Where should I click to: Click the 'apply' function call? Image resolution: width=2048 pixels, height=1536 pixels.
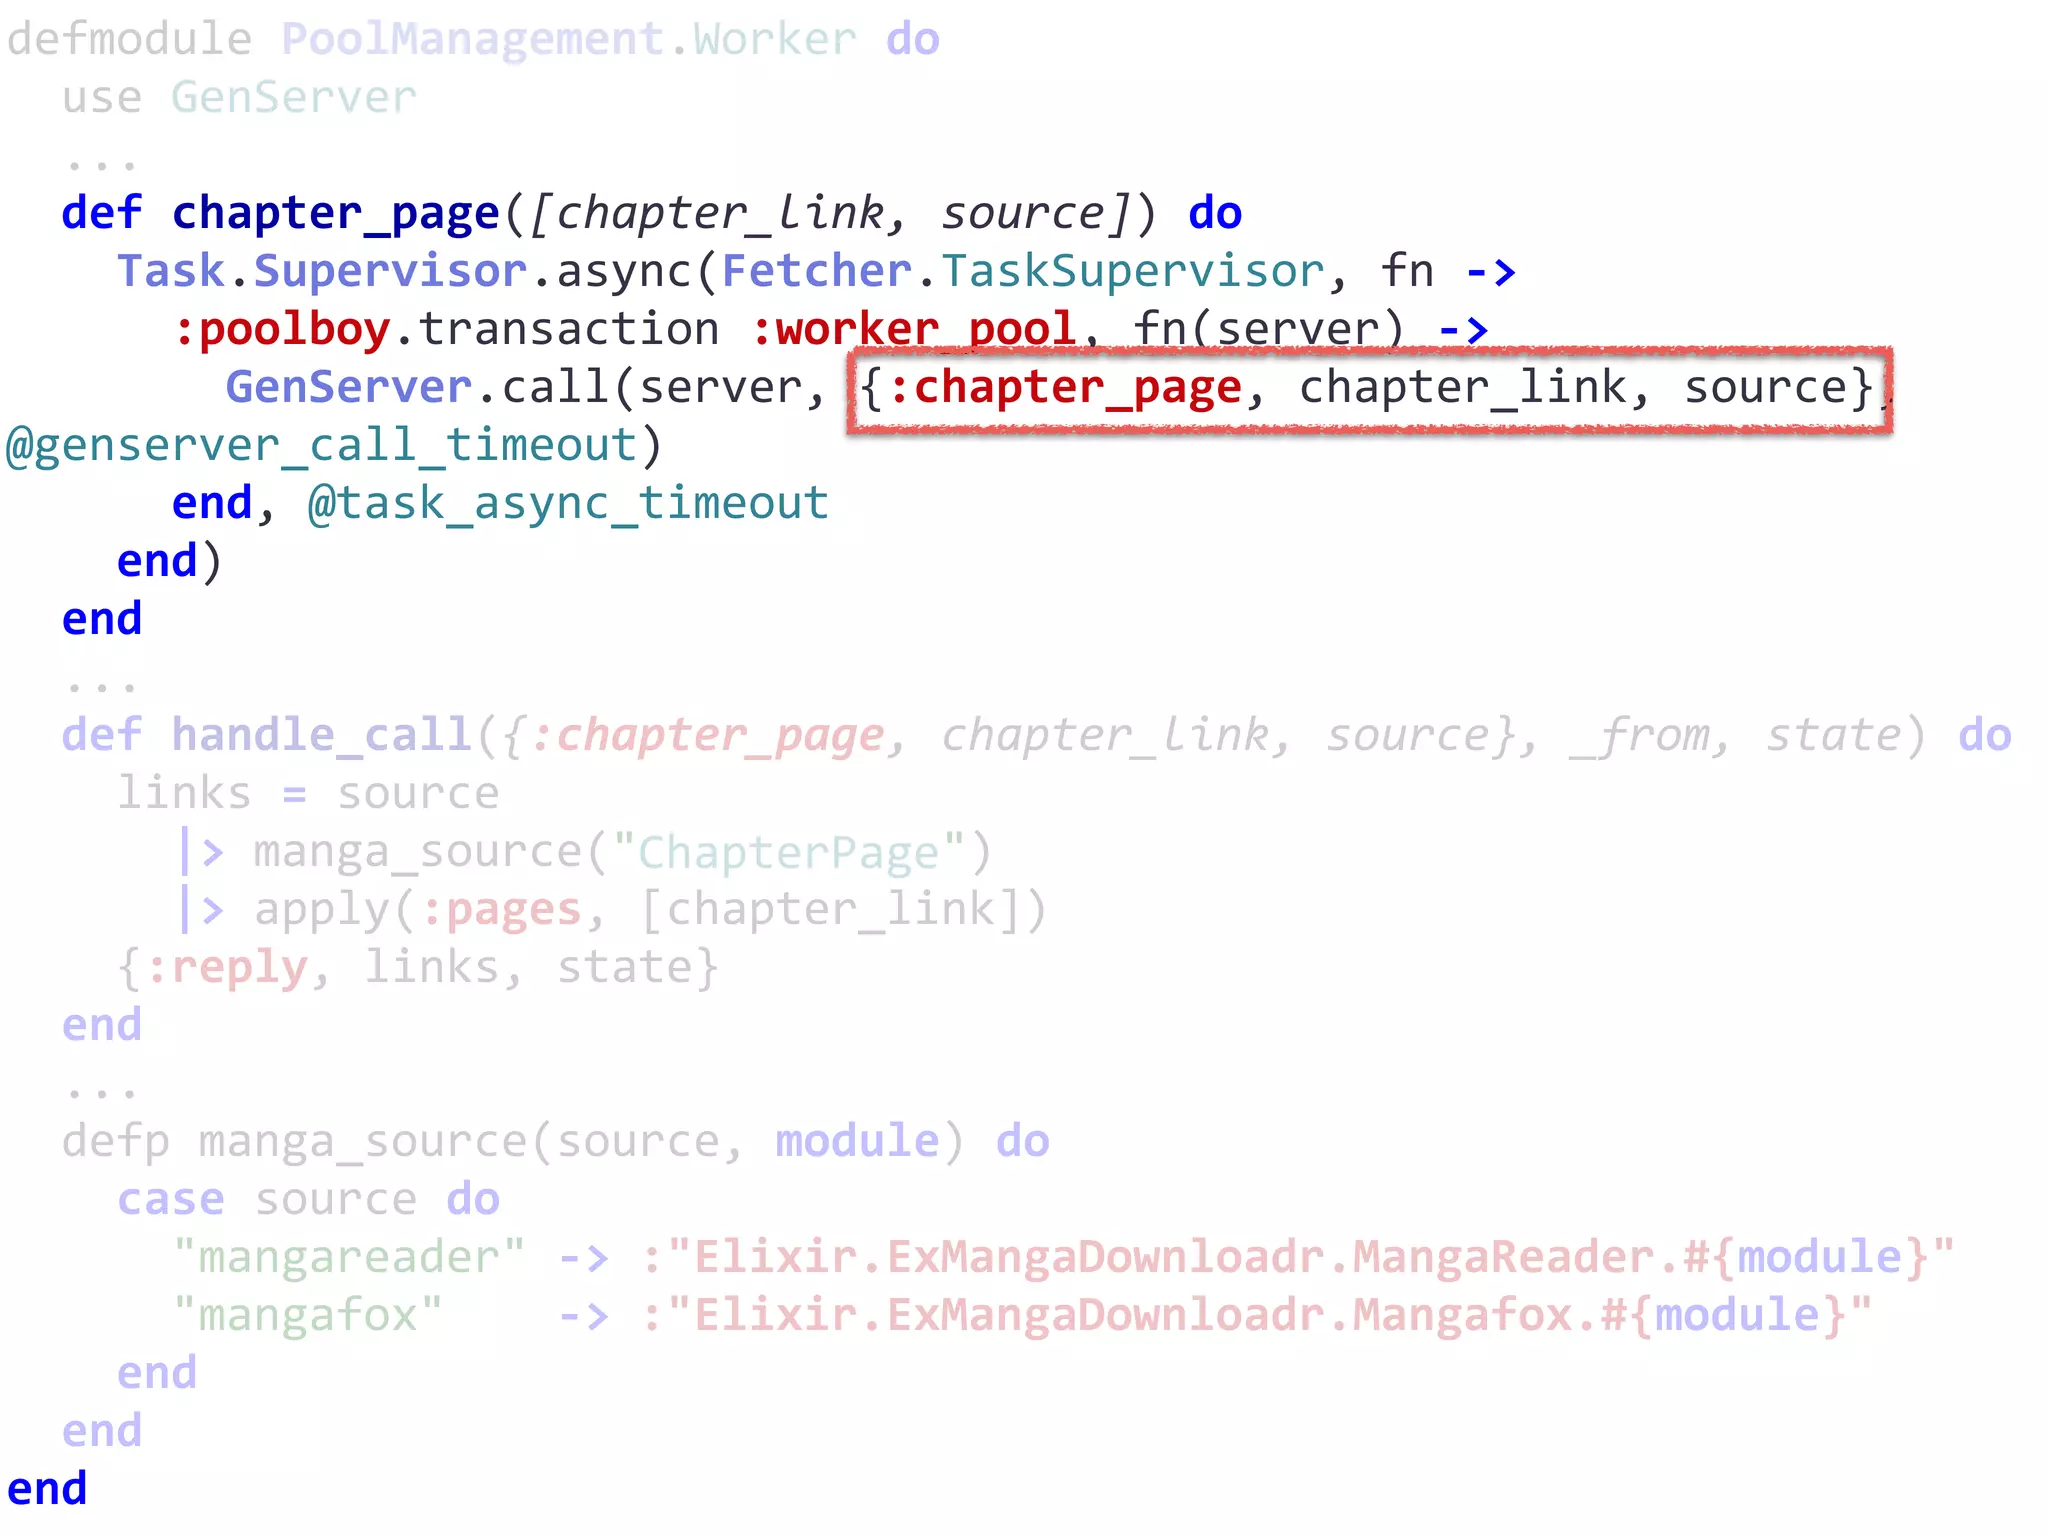tap(321, 911)
